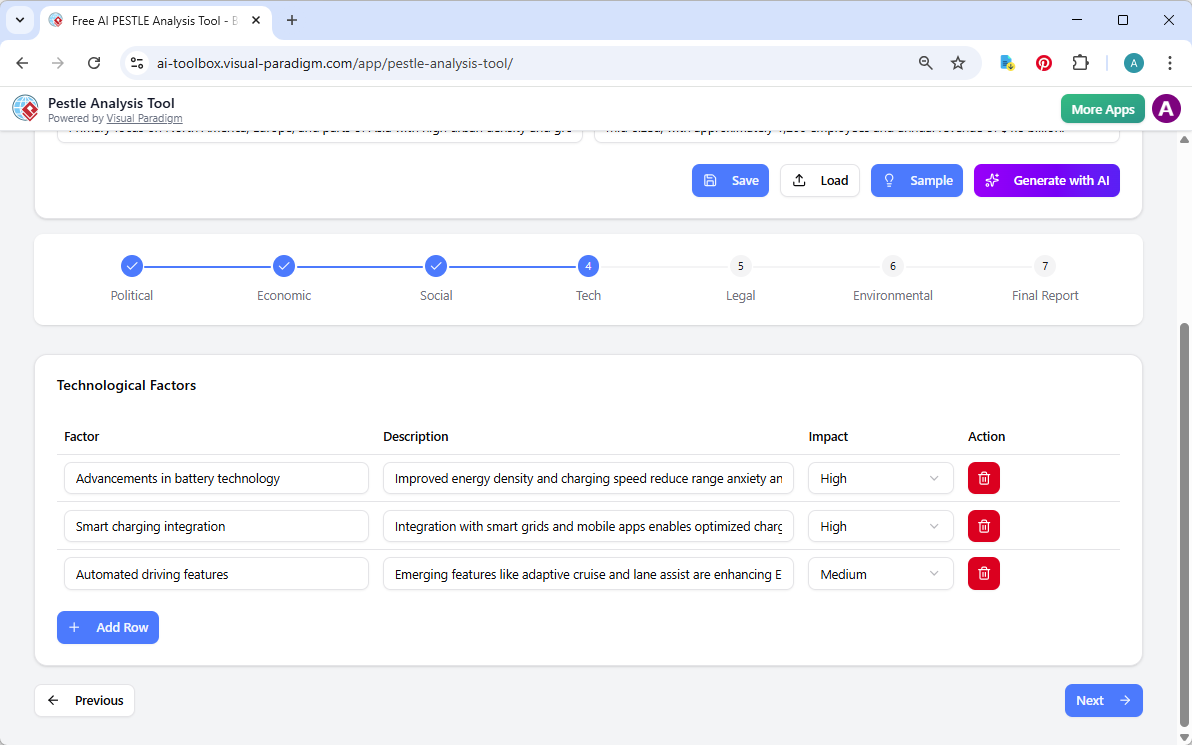Click the Next button

(x=1103, y=700)
